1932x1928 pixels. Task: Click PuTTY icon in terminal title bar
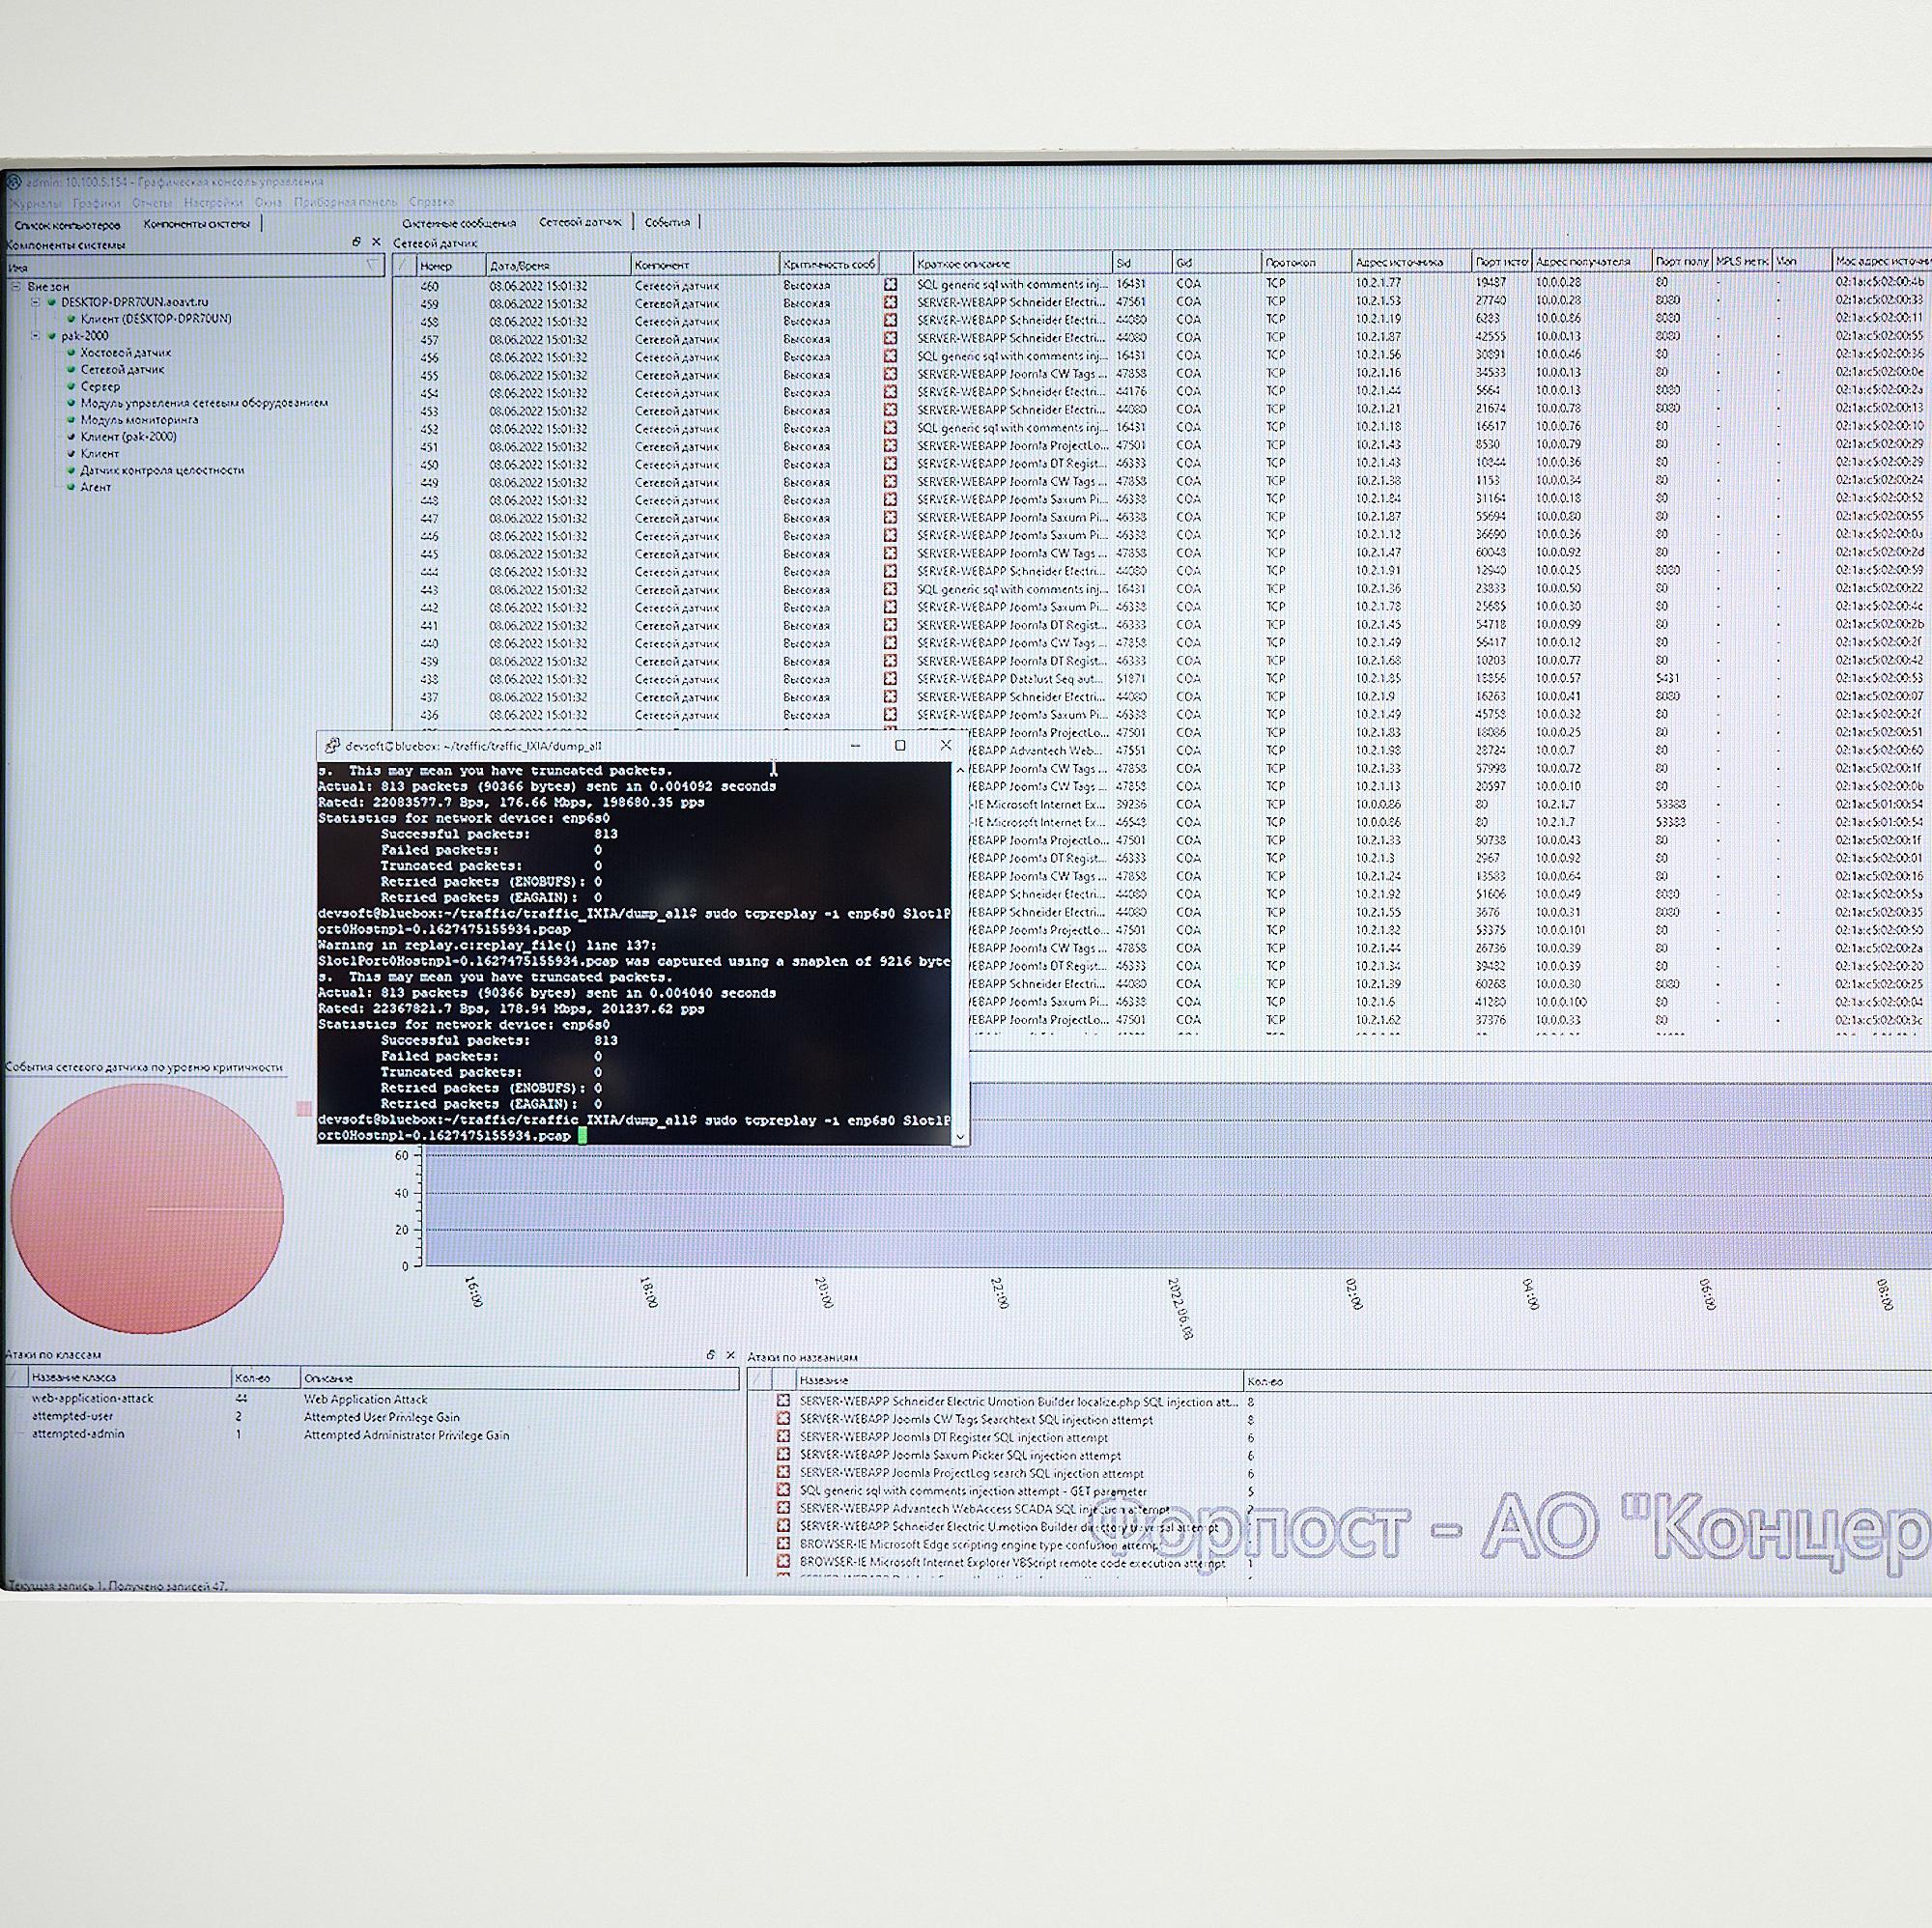(x=332, y=746)
